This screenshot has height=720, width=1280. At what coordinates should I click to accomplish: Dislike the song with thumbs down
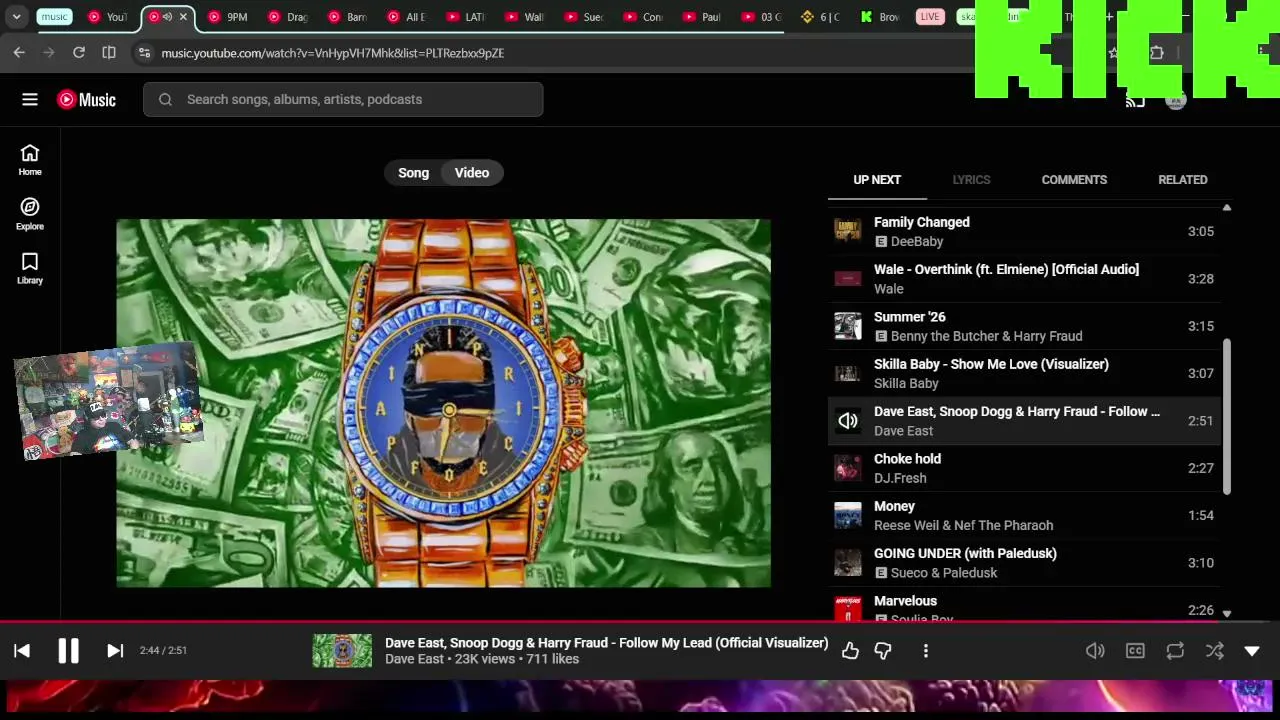[883, 651]
